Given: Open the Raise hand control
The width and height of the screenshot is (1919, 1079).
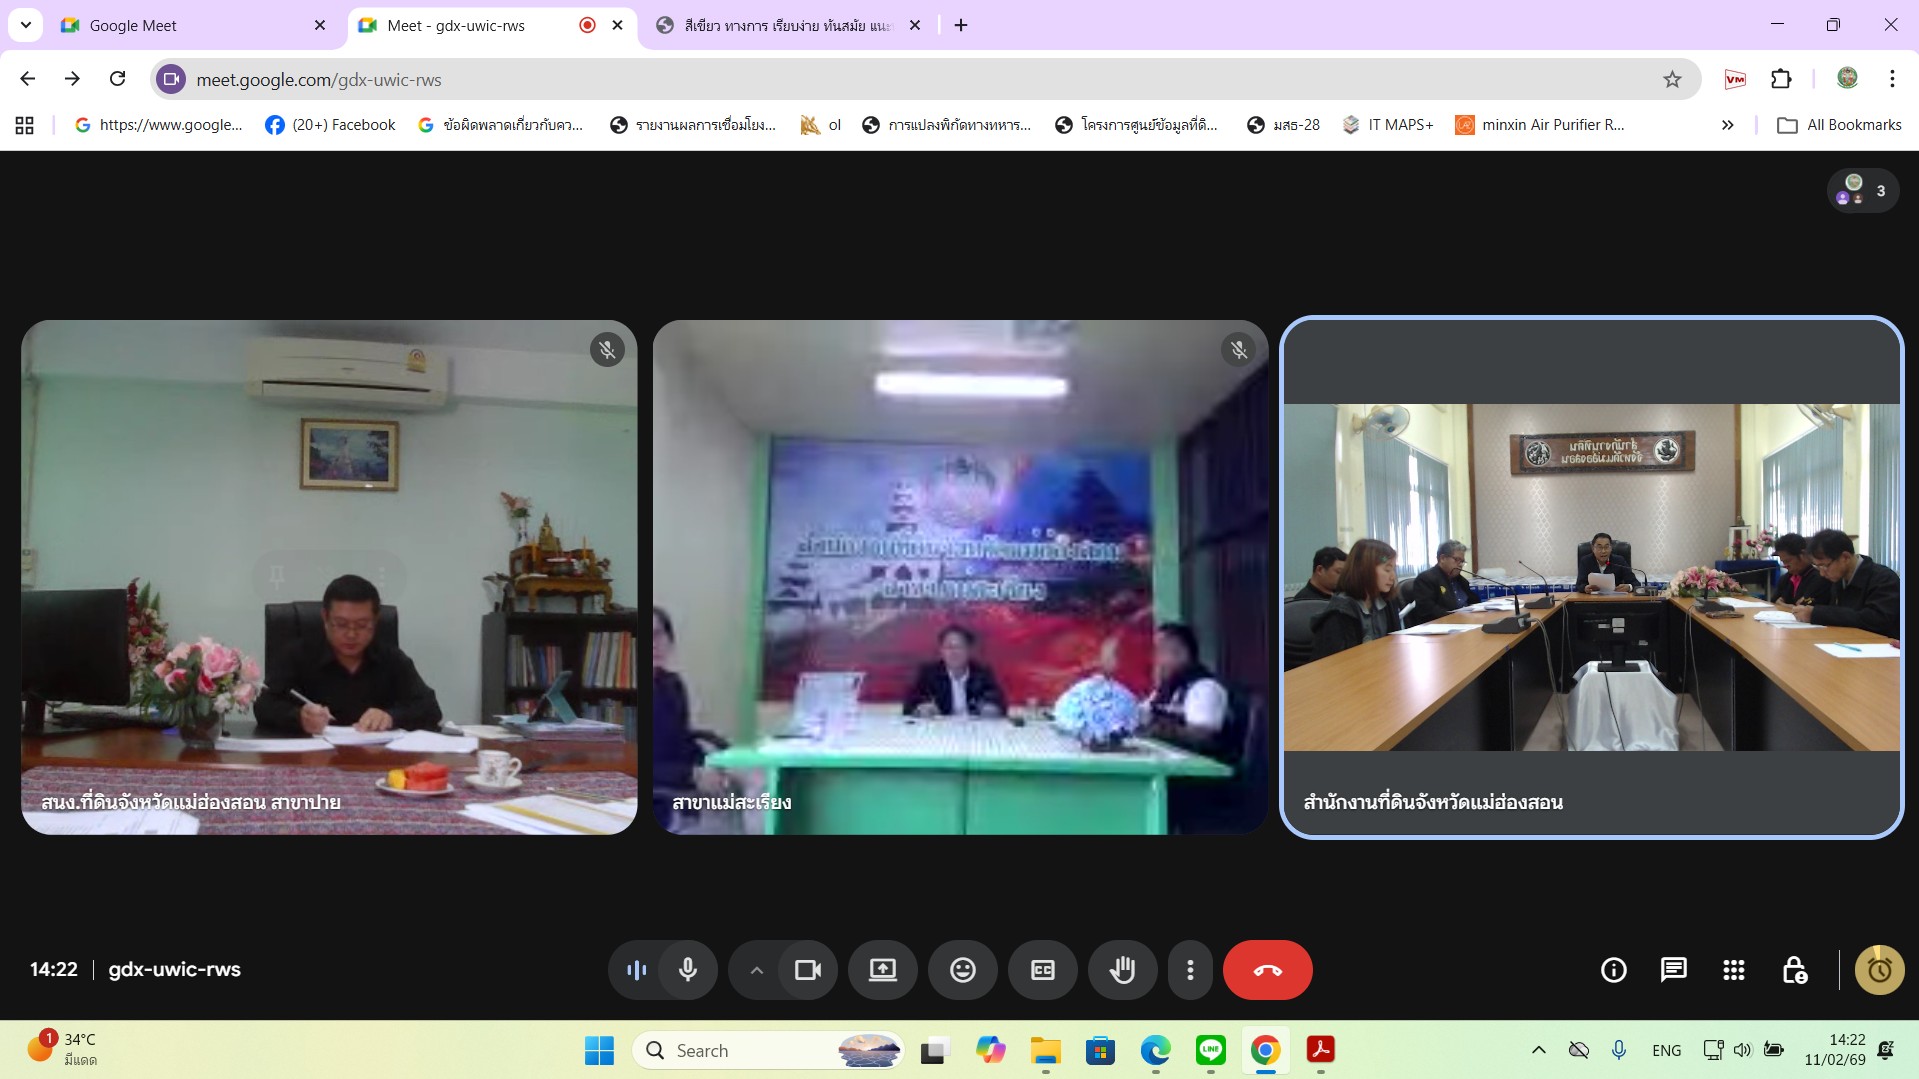Looking at the screenshot, I should 1122,970.
